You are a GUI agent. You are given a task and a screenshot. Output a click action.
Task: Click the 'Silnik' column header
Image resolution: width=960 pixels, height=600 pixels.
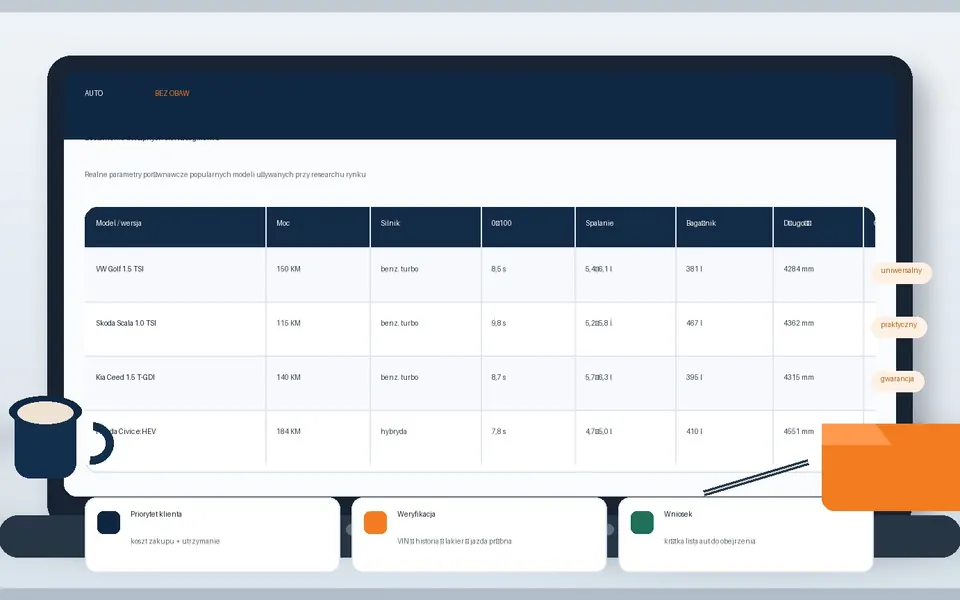pos(426,227)
